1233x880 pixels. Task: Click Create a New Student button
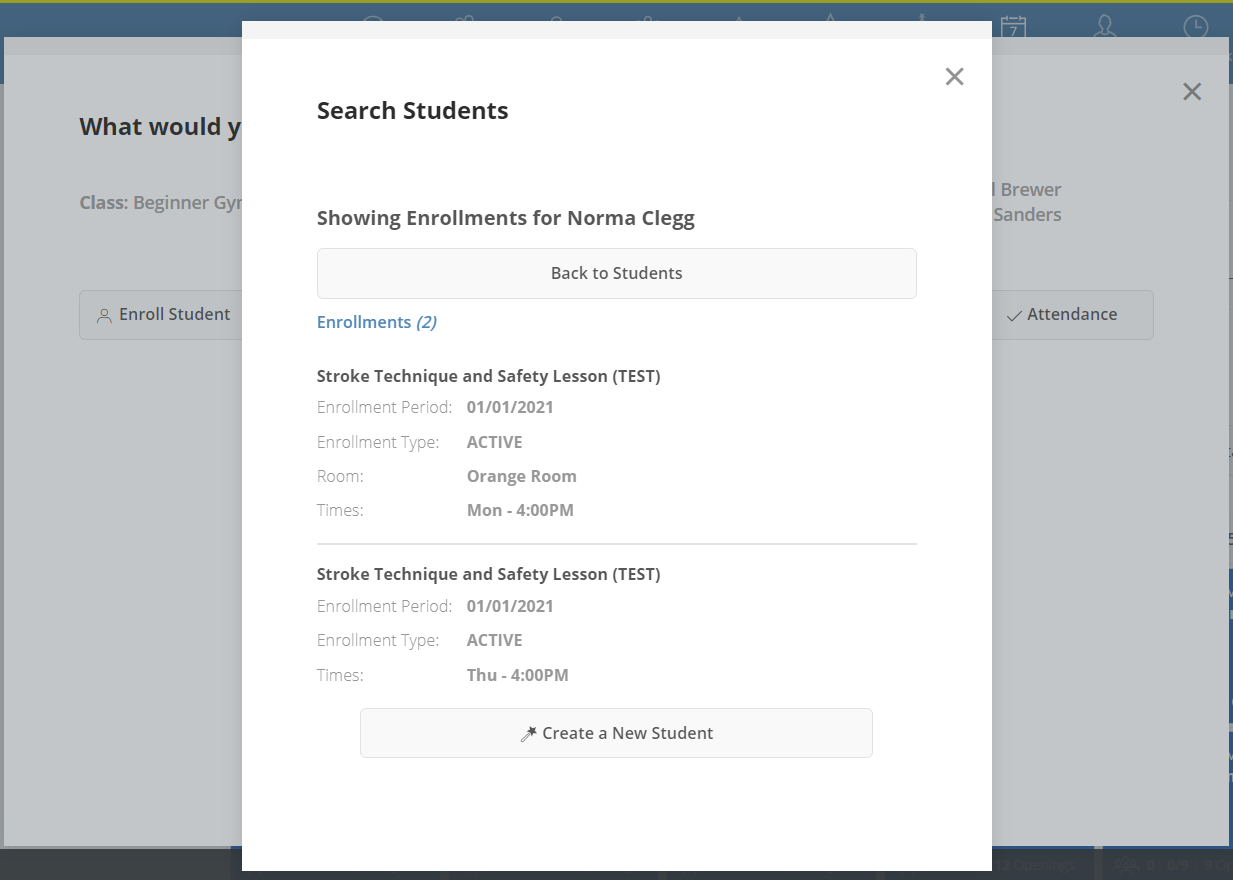(616, 733)
